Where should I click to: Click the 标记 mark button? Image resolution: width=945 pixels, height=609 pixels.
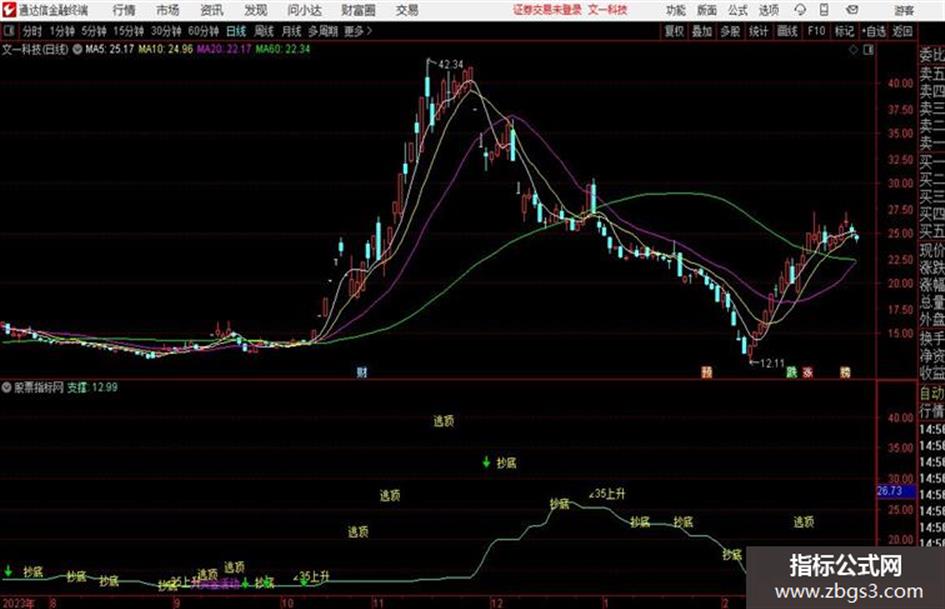pos(844,31)
